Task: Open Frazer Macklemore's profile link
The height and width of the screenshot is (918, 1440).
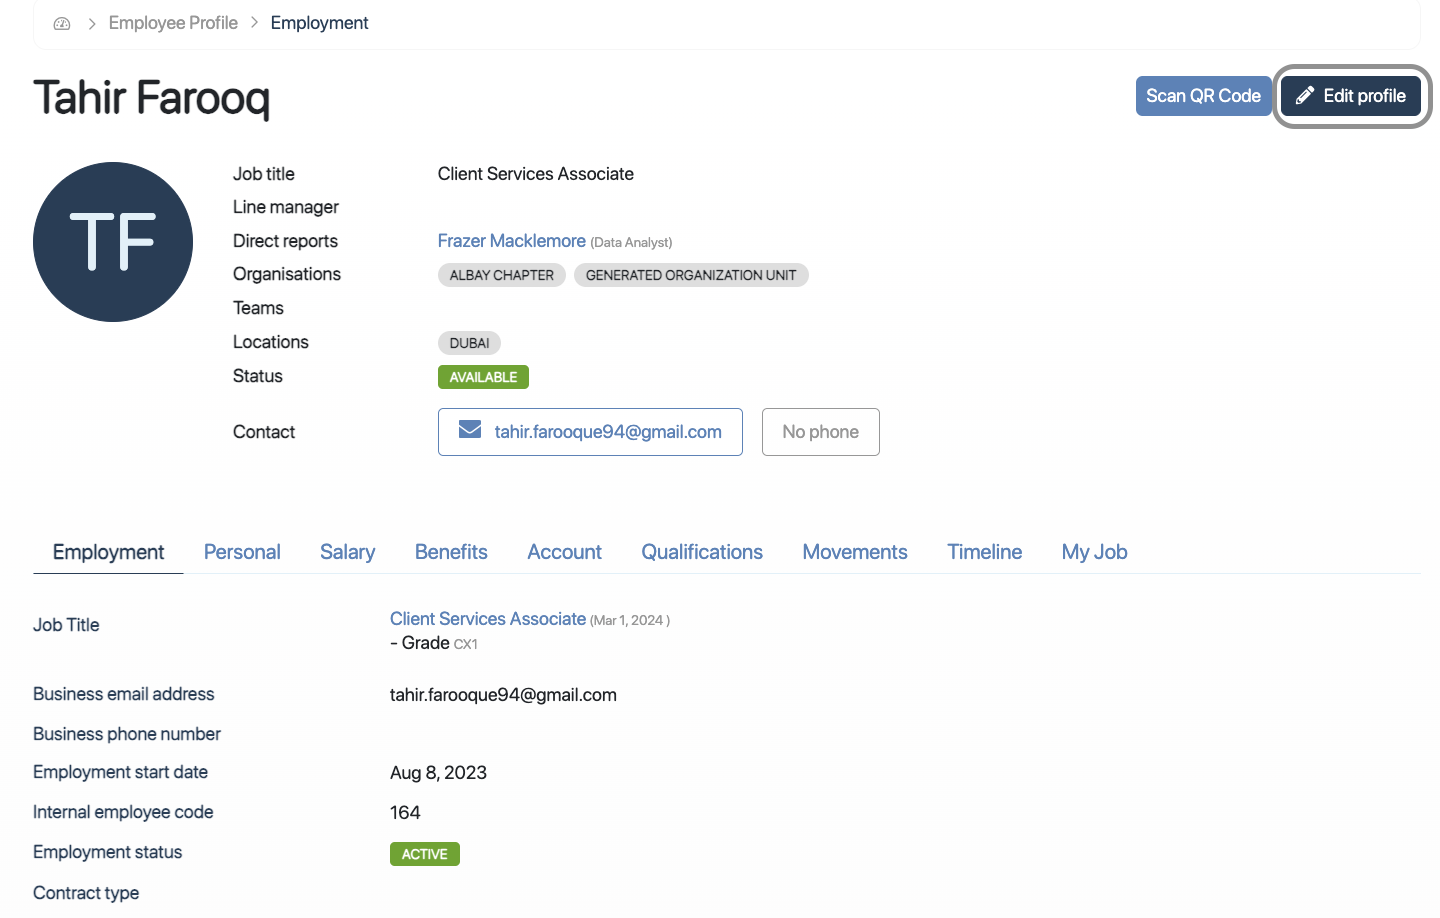Action: click(511, 241)
